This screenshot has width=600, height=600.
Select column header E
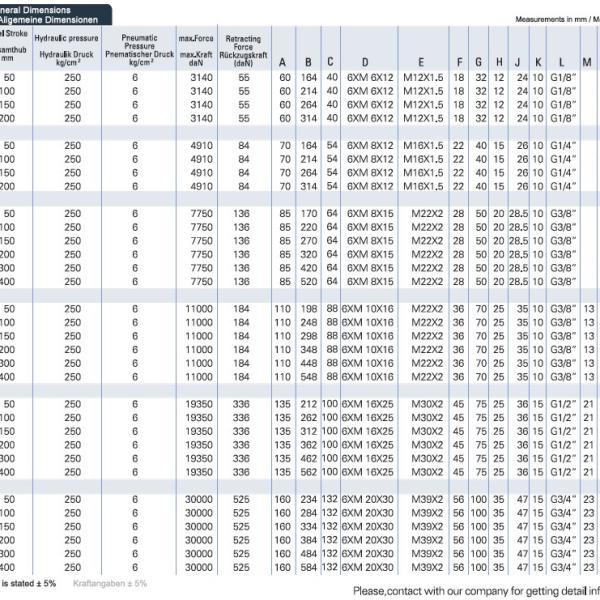click(421, 62)
